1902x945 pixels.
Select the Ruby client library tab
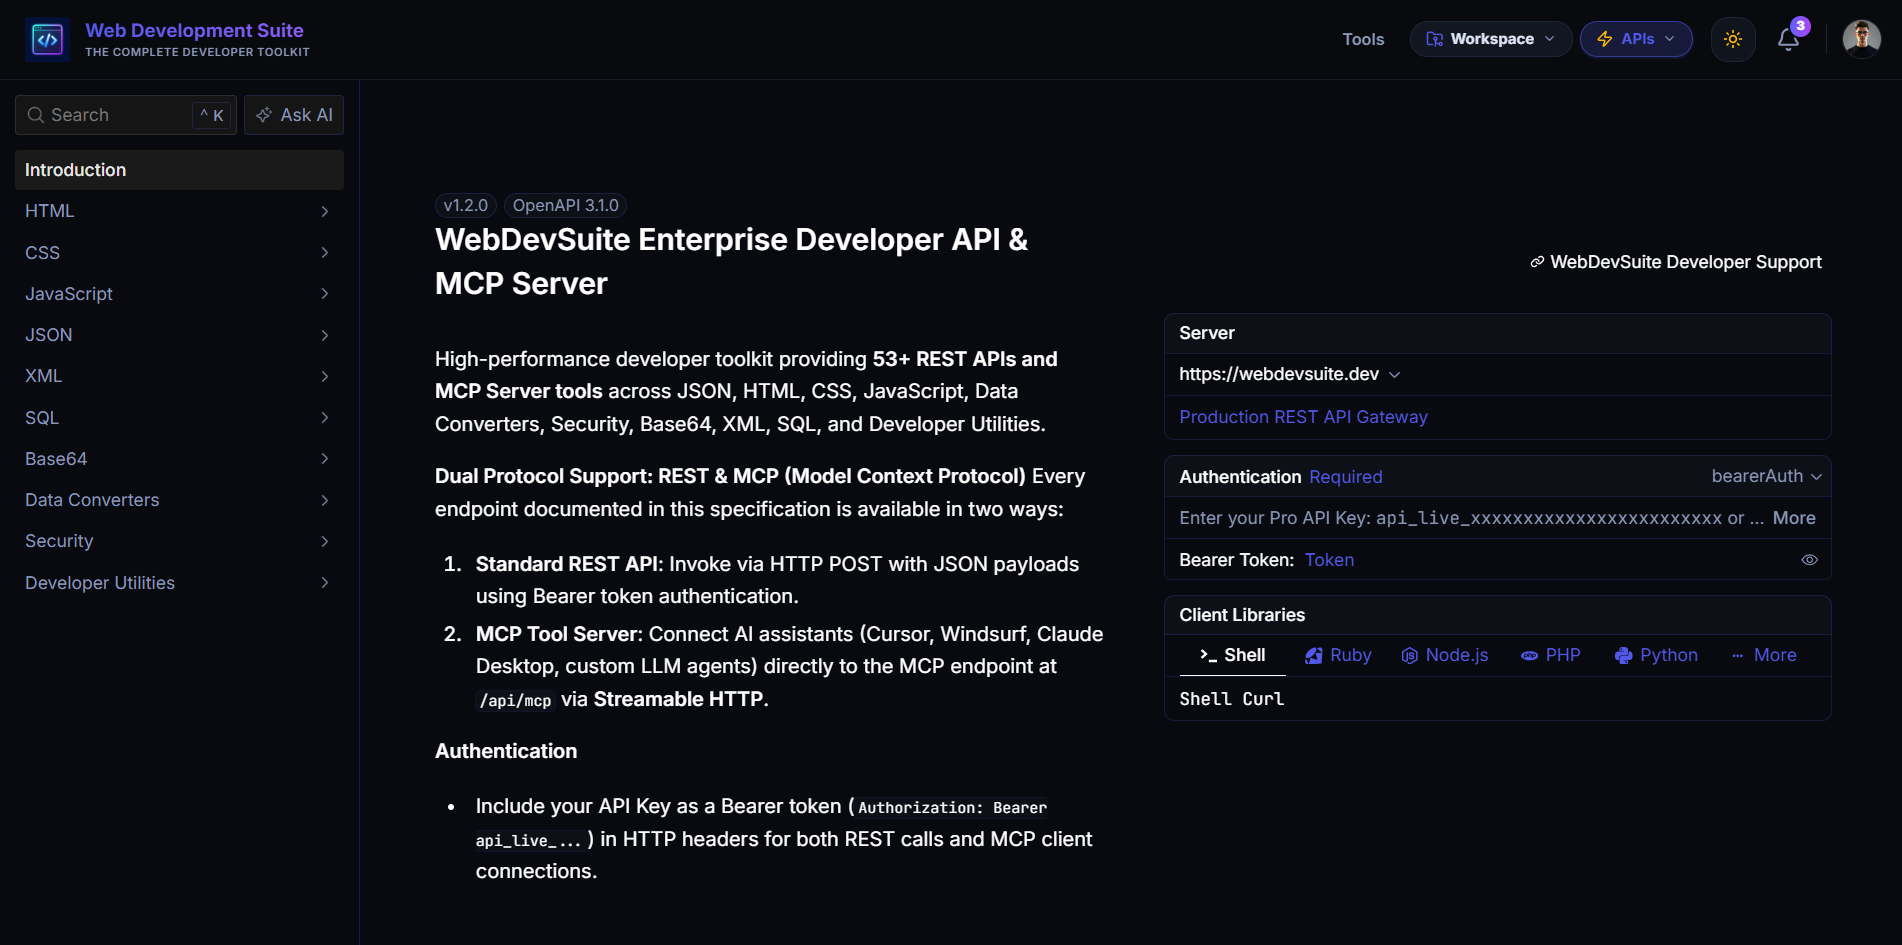click(x=1338, y=655)
